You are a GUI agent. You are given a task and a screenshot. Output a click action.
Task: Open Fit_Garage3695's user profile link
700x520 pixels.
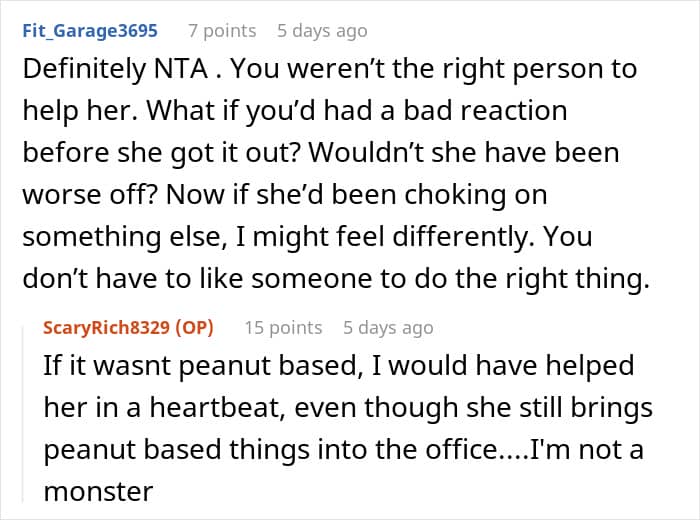tap(90, 31)
